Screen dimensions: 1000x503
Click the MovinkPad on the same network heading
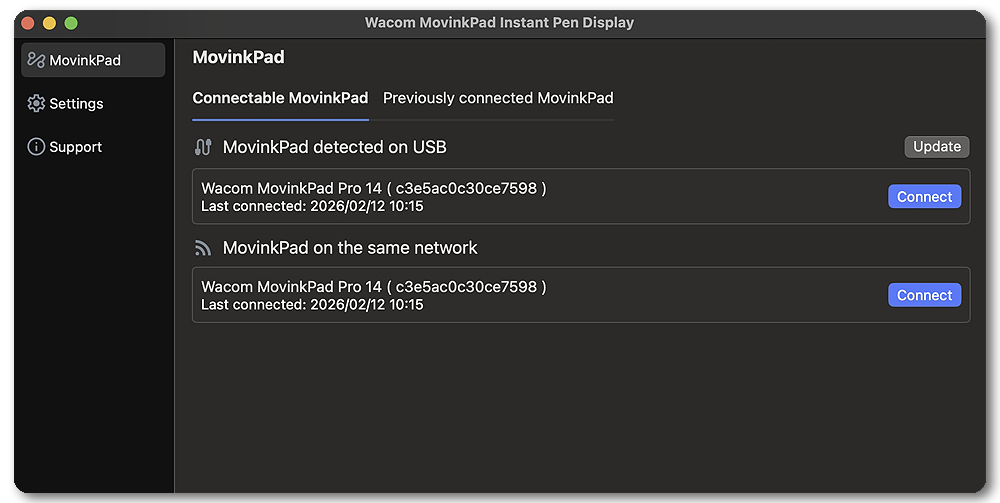pos(349,248)
